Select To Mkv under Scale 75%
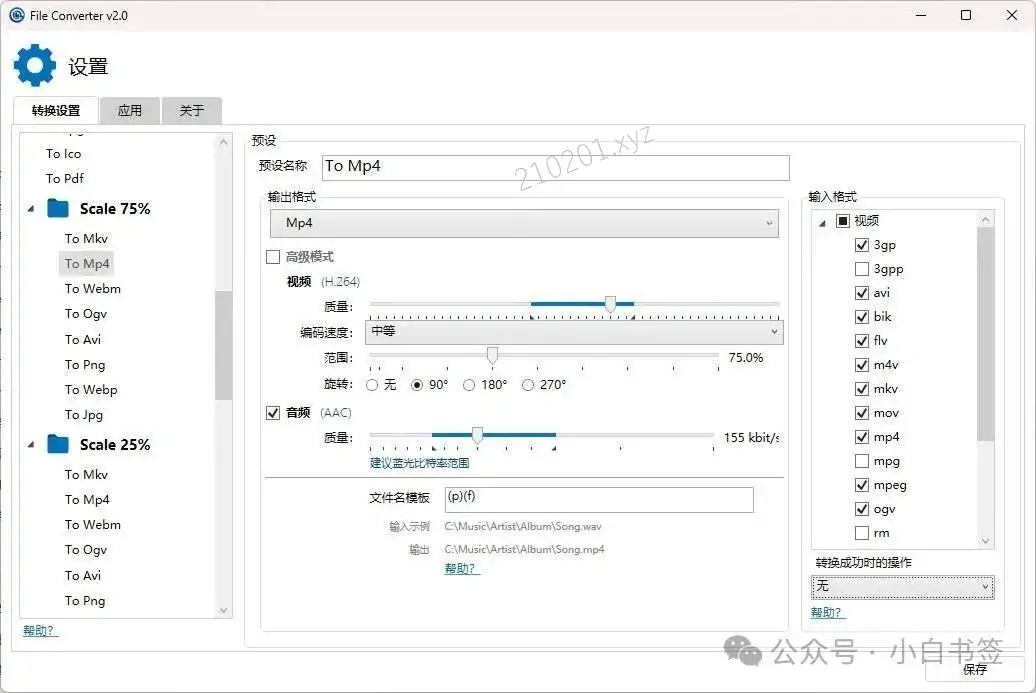Viewport: 1036px width, 693px height. point(86,238)
